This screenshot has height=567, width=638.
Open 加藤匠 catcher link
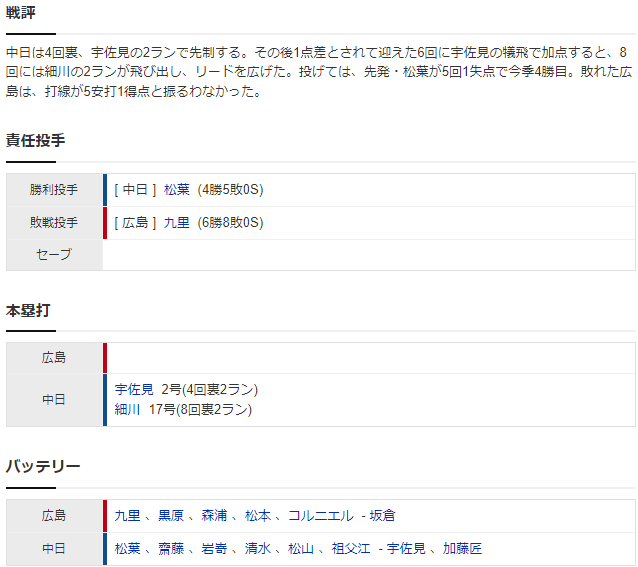click(463, 548)
